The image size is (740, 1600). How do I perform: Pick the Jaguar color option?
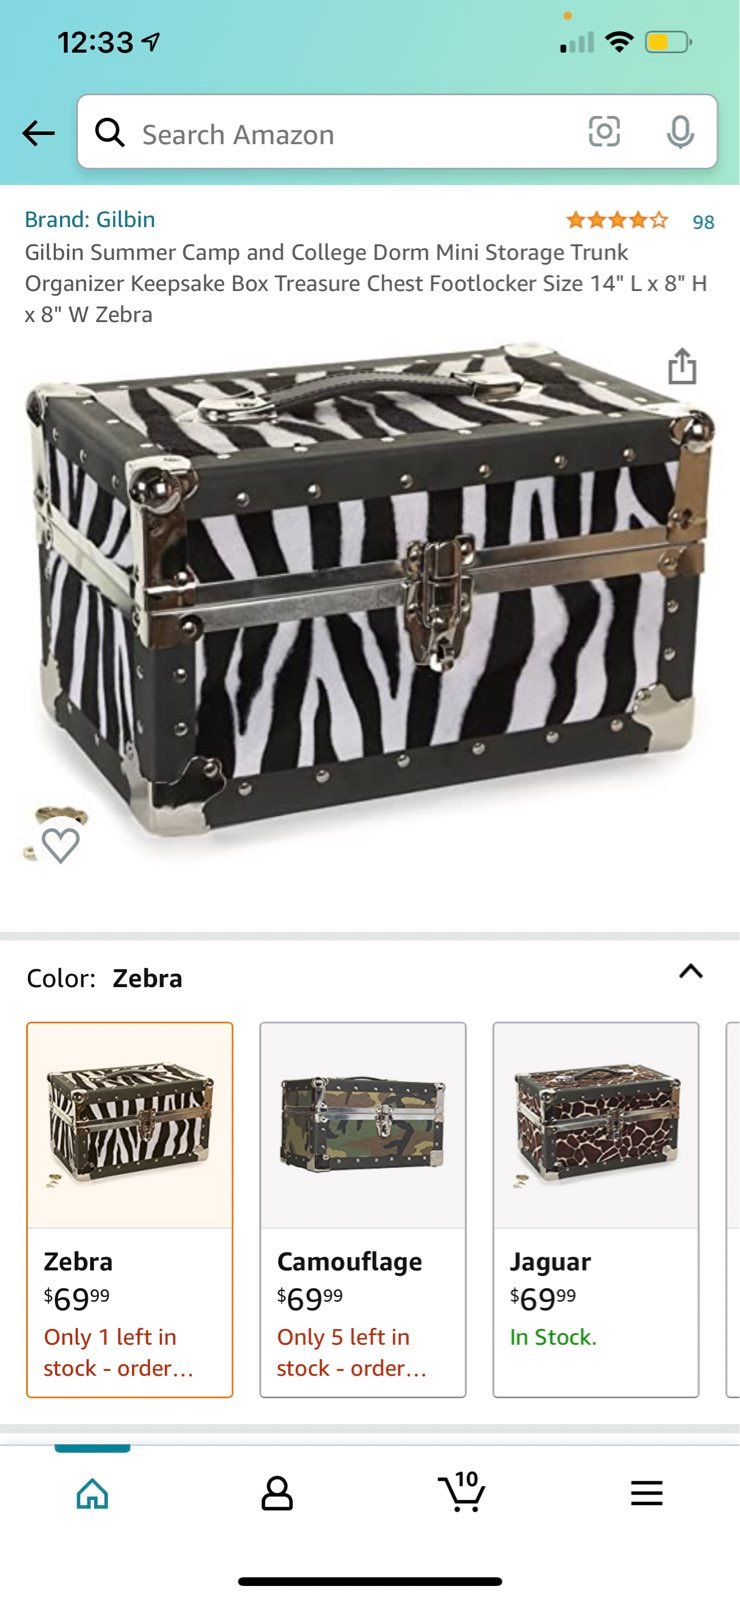click(x=596, y=1210)
